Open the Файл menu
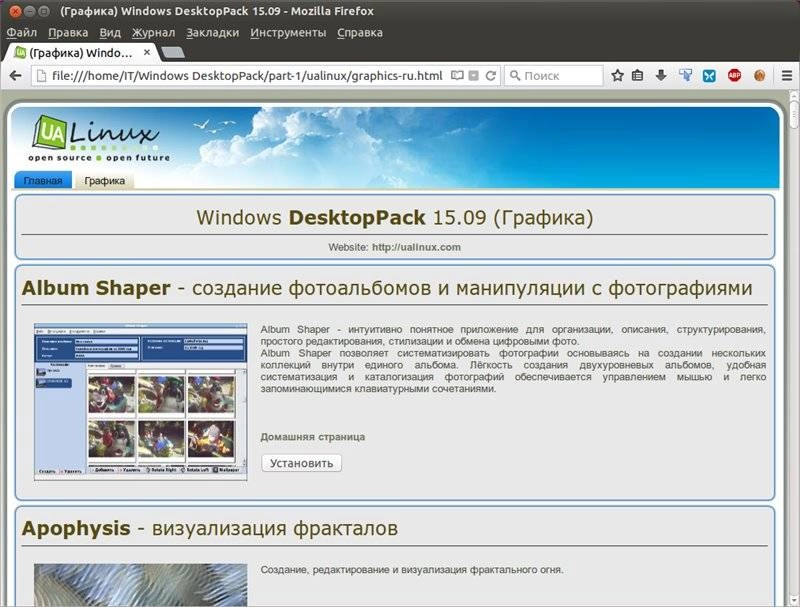Image resolution: width=800 pixels, height=607 pixels. coord(21,33)
